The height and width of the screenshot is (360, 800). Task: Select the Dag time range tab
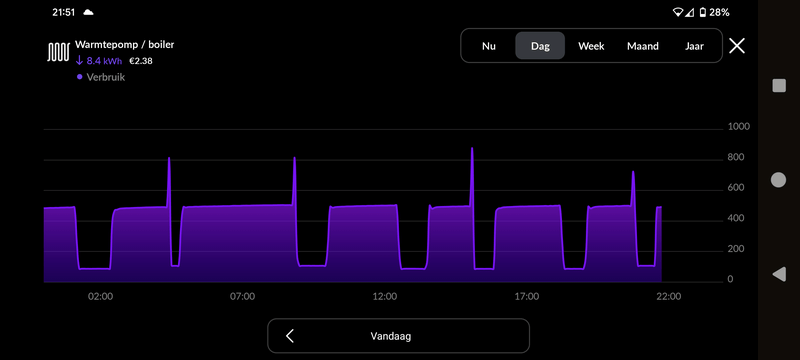(x=540, y=46)
